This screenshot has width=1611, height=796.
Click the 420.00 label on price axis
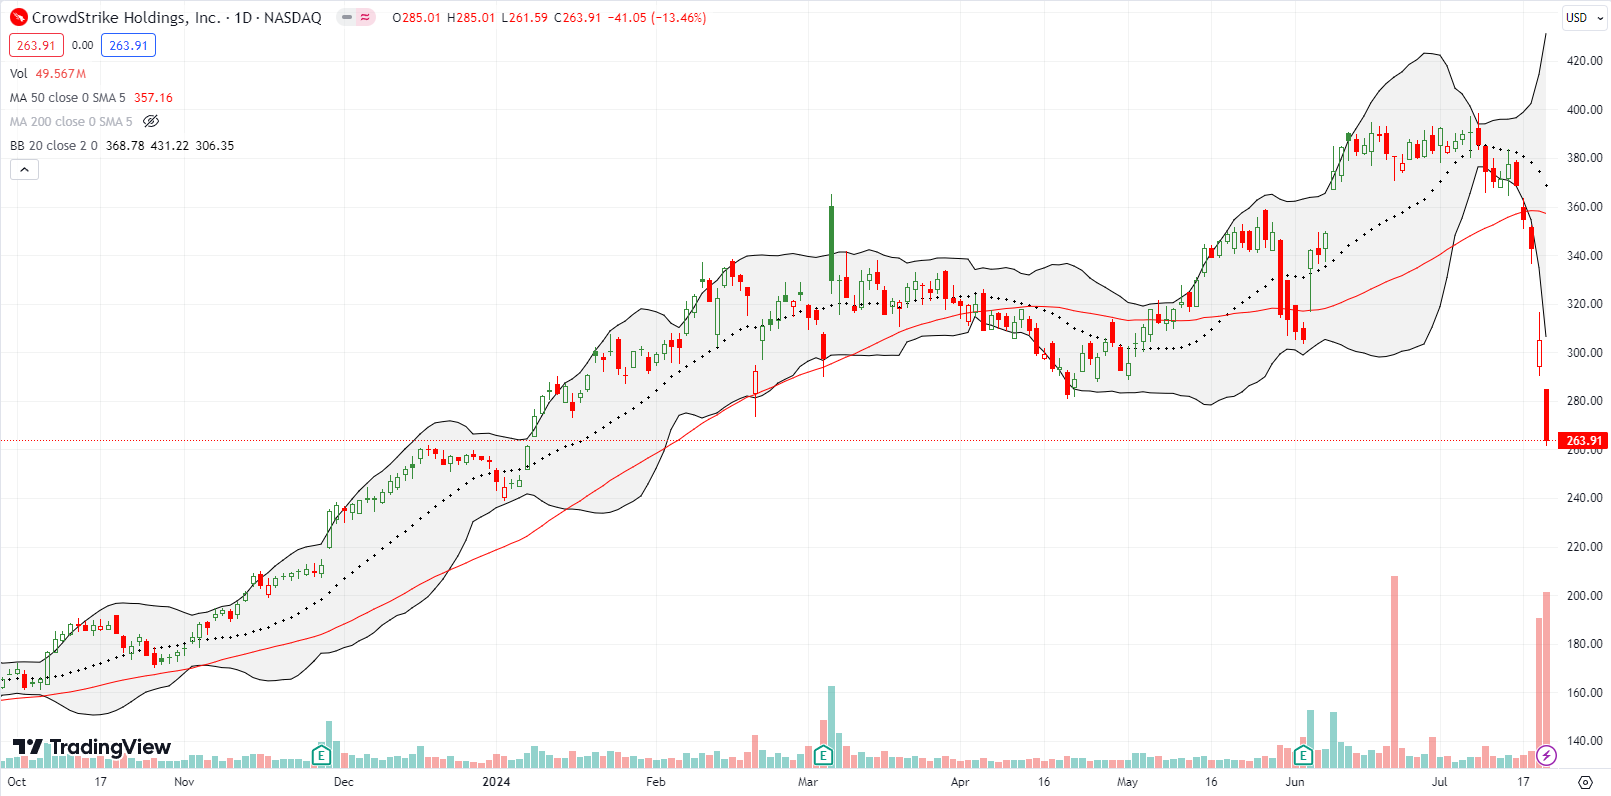coord(1585,61)
